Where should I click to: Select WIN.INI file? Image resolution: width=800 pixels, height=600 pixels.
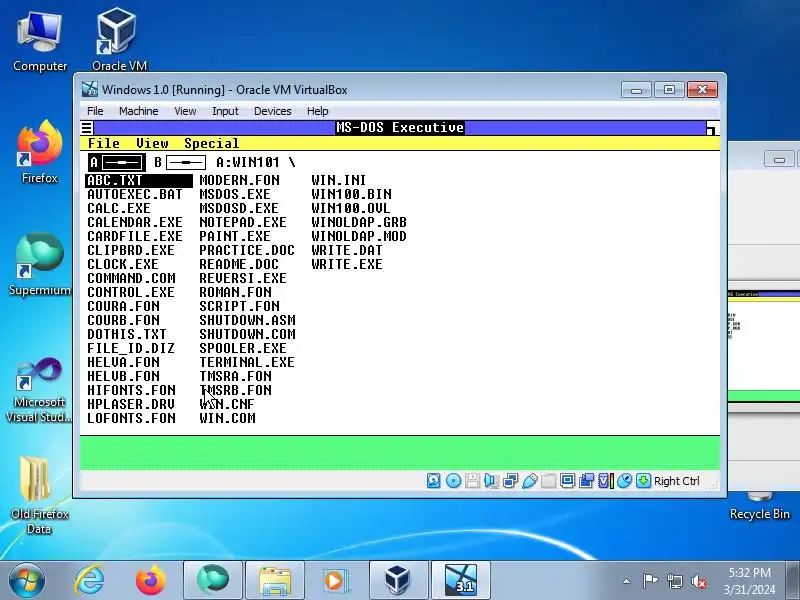pyautogui.click(x=339, y=181)
